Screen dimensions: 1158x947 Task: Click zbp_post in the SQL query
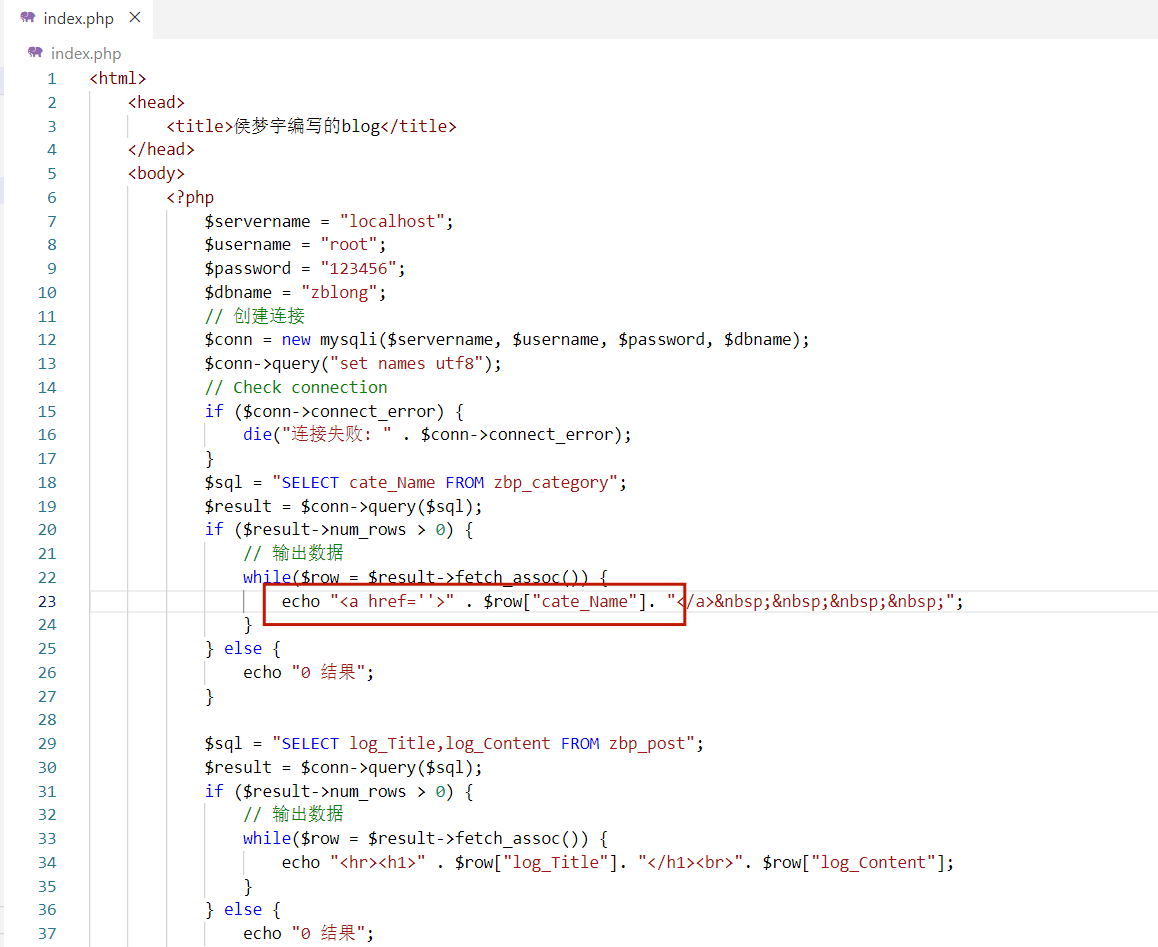[647, 743]
